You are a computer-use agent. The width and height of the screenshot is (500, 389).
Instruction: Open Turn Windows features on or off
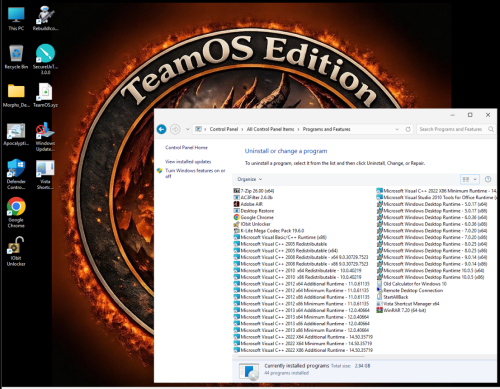195,173
